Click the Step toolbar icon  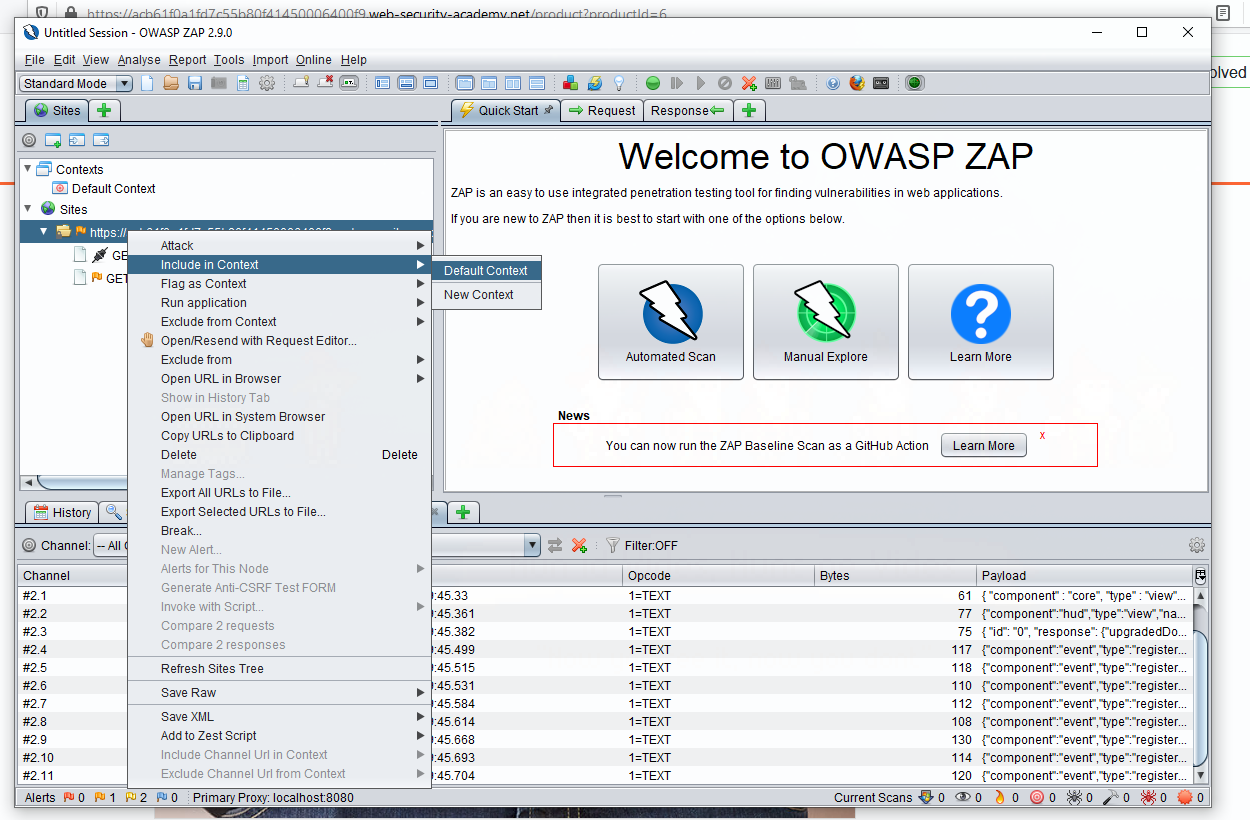click(x=677, y=84)
